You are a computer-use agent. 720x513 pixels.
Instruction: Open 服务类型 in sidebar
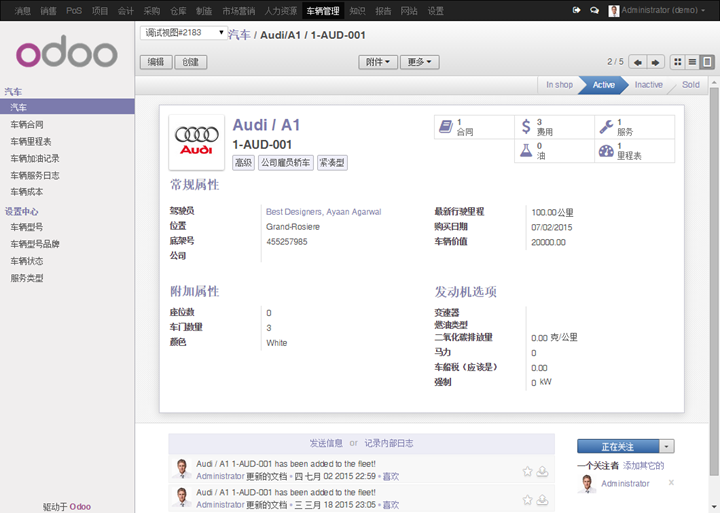click(27, 278)
